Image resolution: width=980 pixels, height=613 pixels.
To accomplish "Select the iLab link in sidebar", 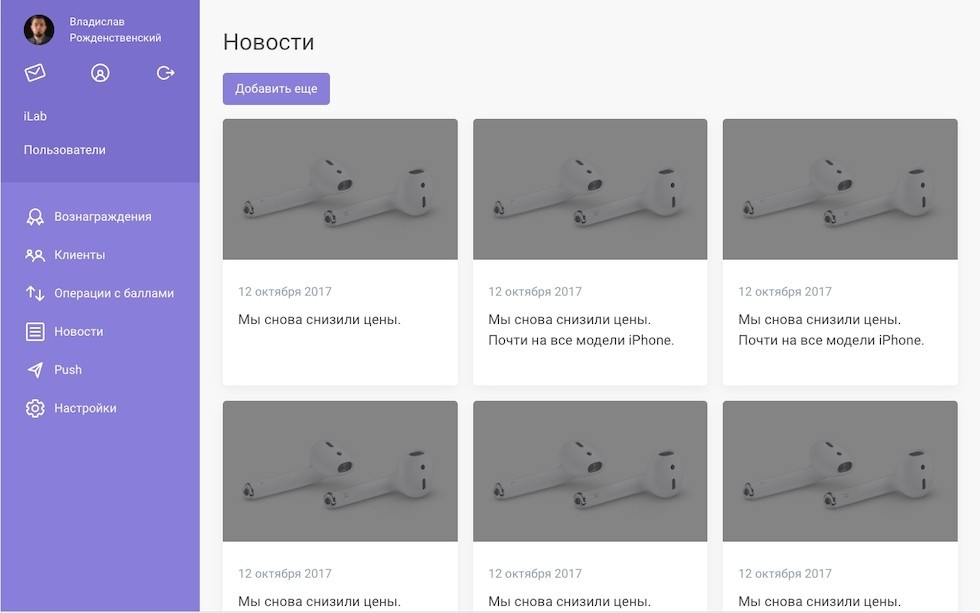I will pos(36,116).
